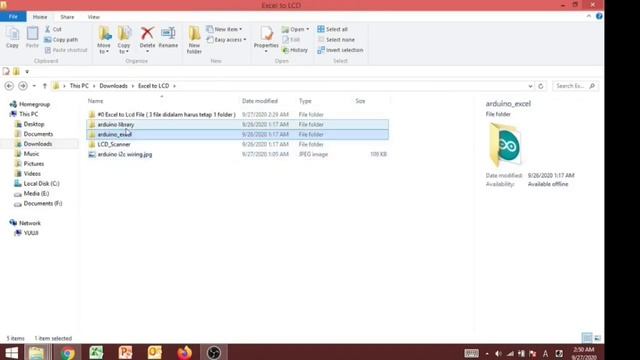Switch to the Home ribbon tab
Image resolution: width=640 pixels, height=360 pixels.
[40, 17]
